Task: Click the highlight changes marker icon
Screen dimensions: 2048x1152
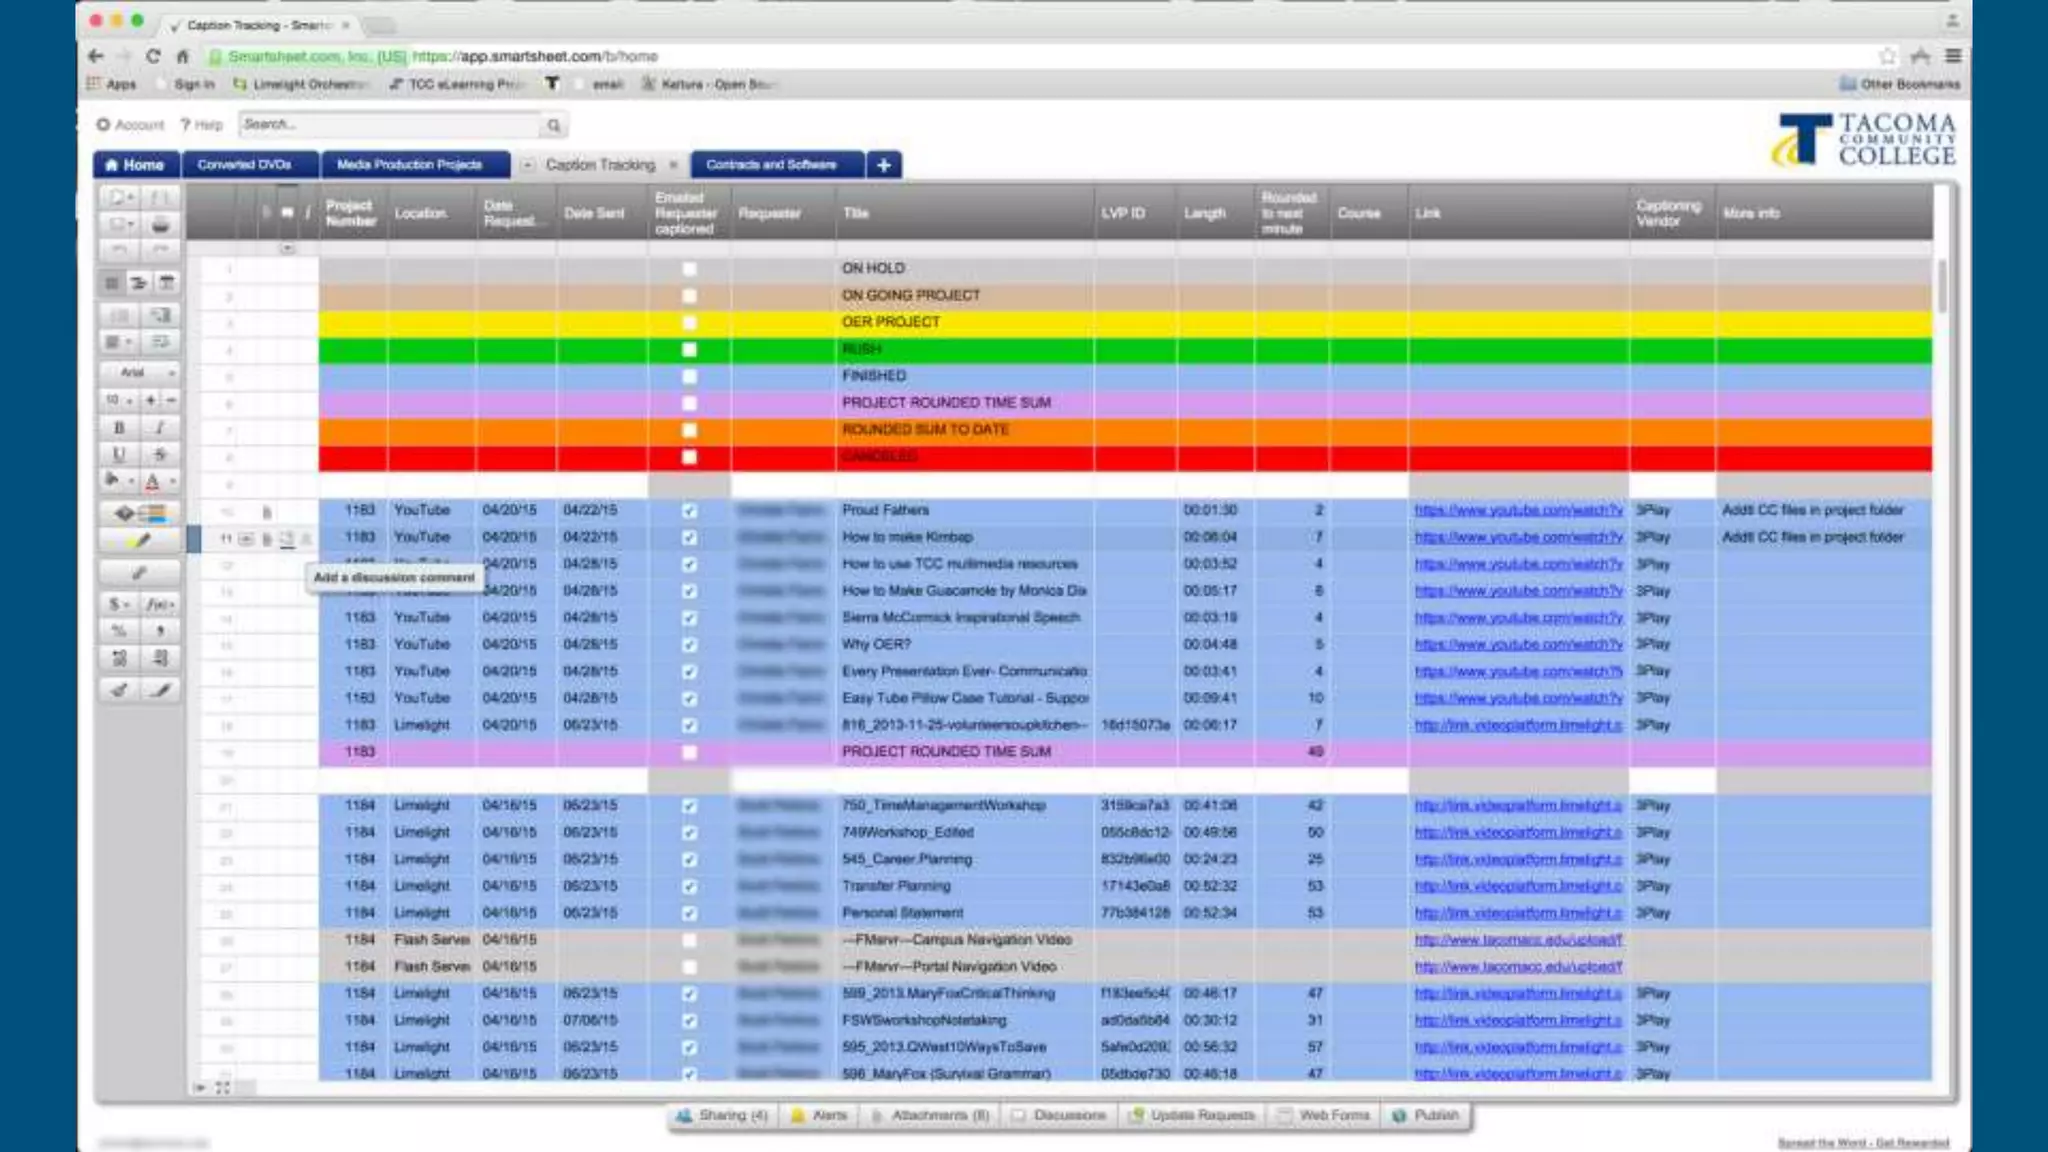Action: click(x=140, y=541)
